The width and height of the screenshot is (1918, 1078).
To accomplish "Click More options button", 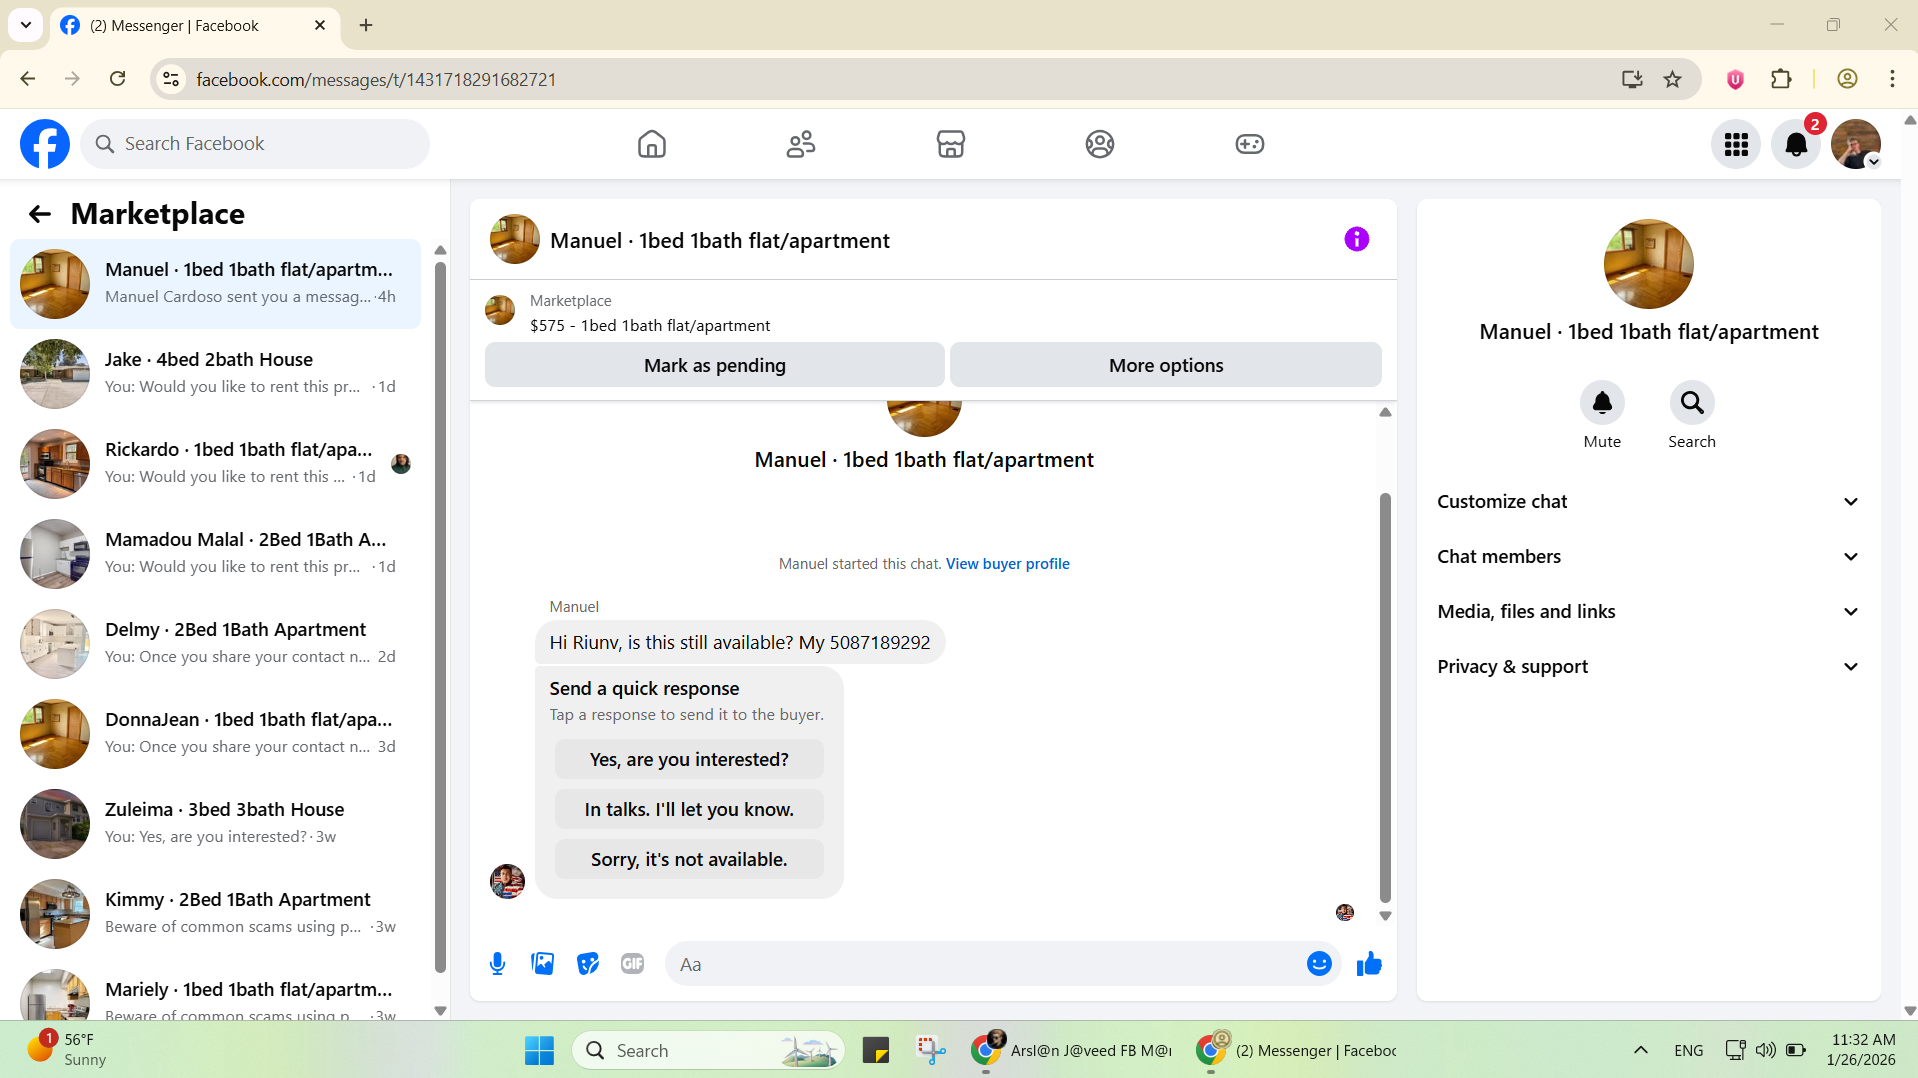I will coord(1166,365).
